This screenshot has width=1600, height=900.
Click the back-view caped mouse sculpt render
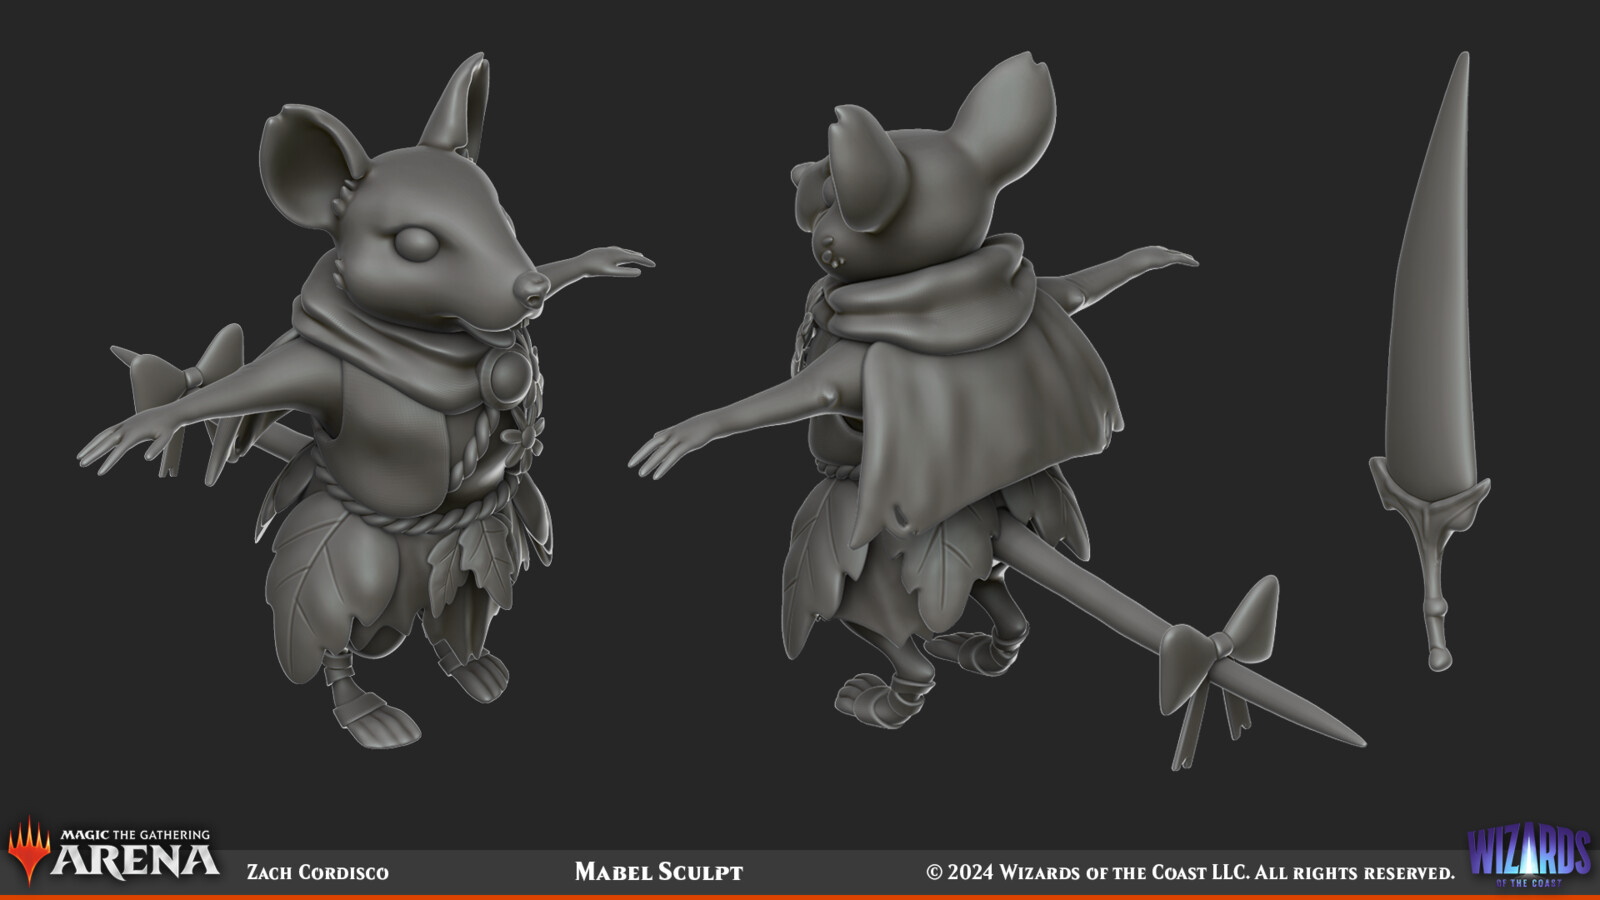[x=995, y=410]
